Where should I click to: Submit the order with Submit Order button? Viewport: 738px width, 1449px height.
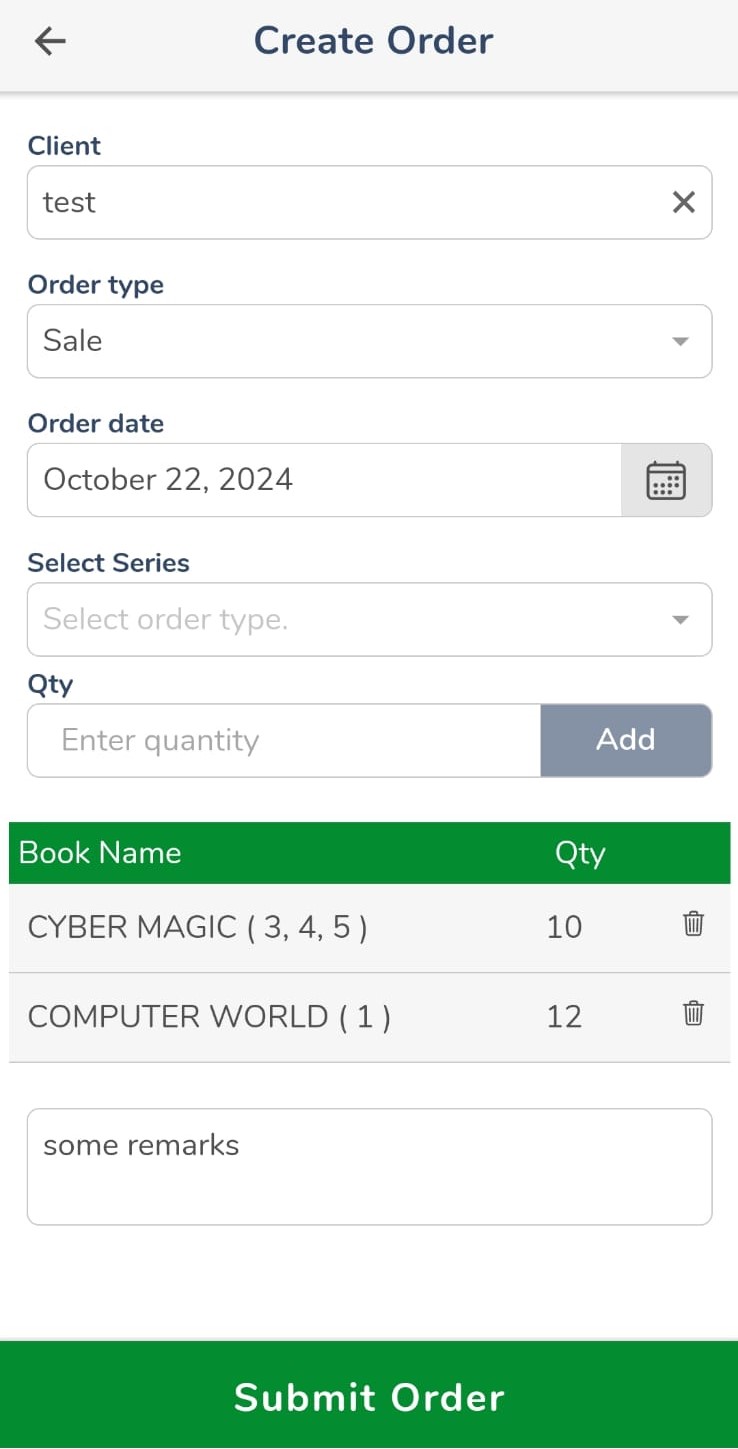tap(369, 1397)
